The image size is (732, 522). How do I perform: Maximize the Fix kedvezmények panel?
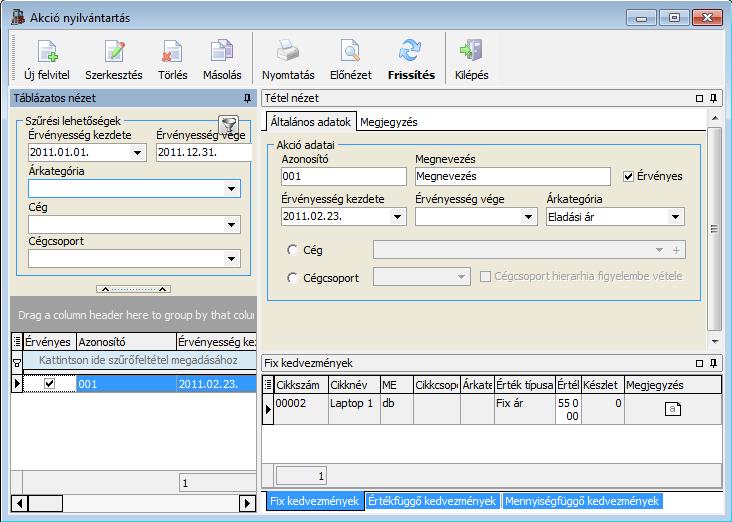coord(699,363)
